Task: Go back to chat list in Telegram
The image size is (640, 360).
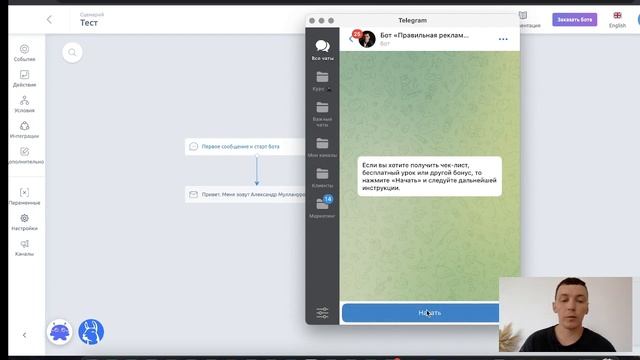Action: click(351, 40)
